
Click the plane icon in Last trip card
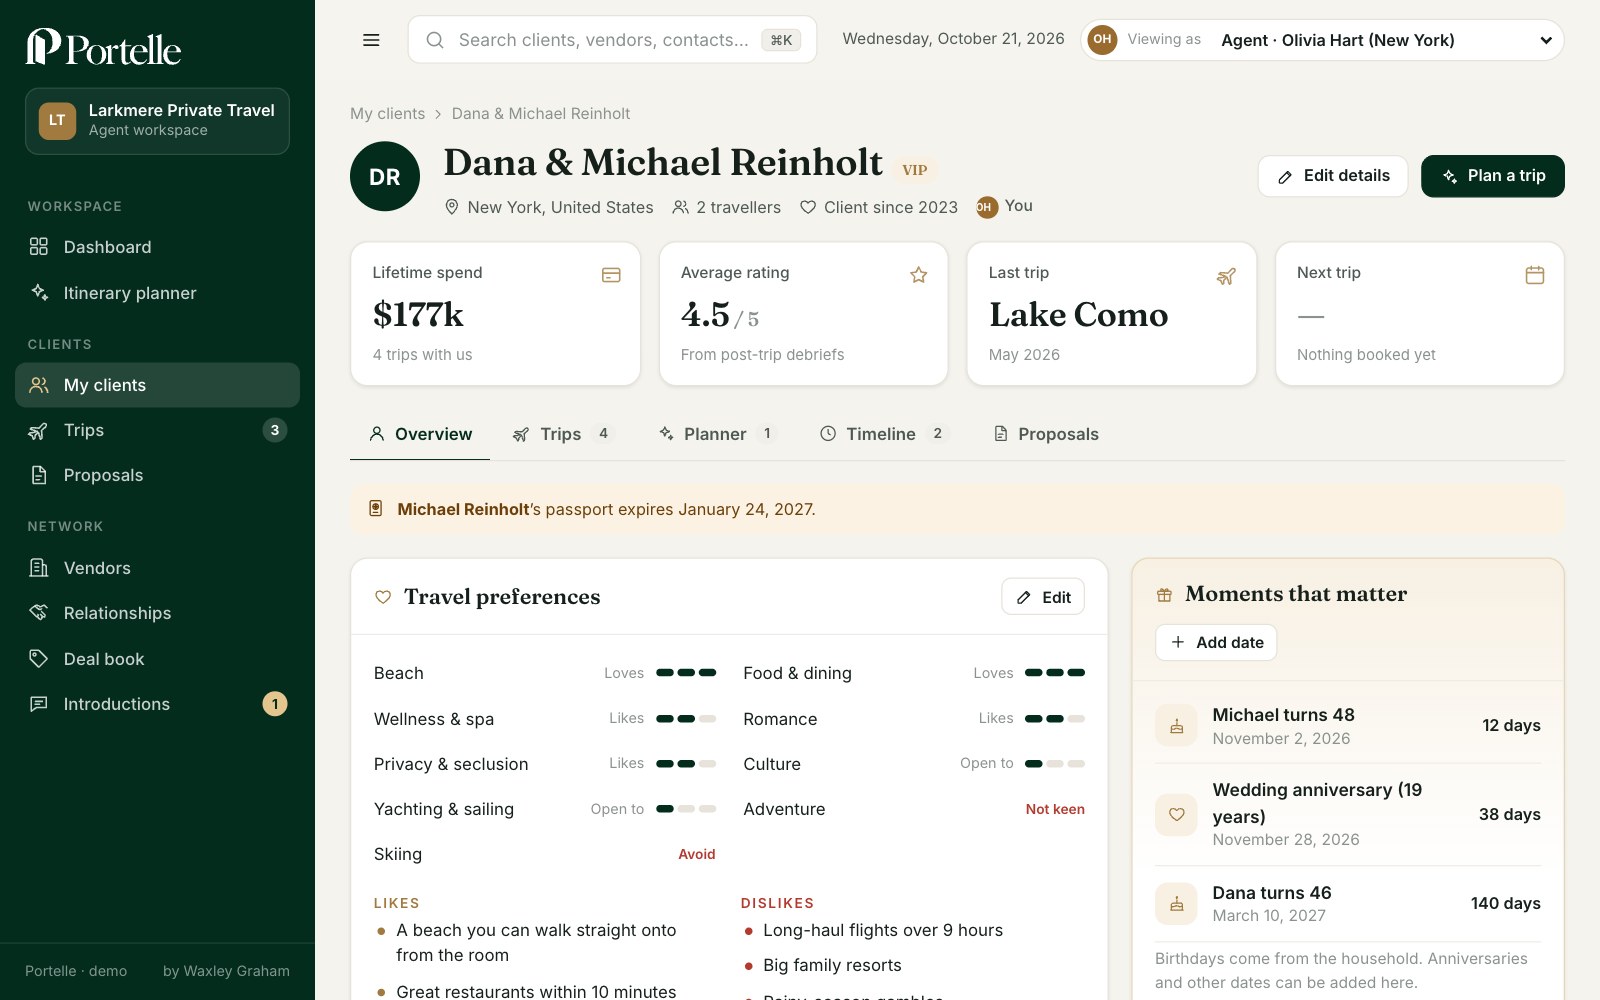point(1226,275)
